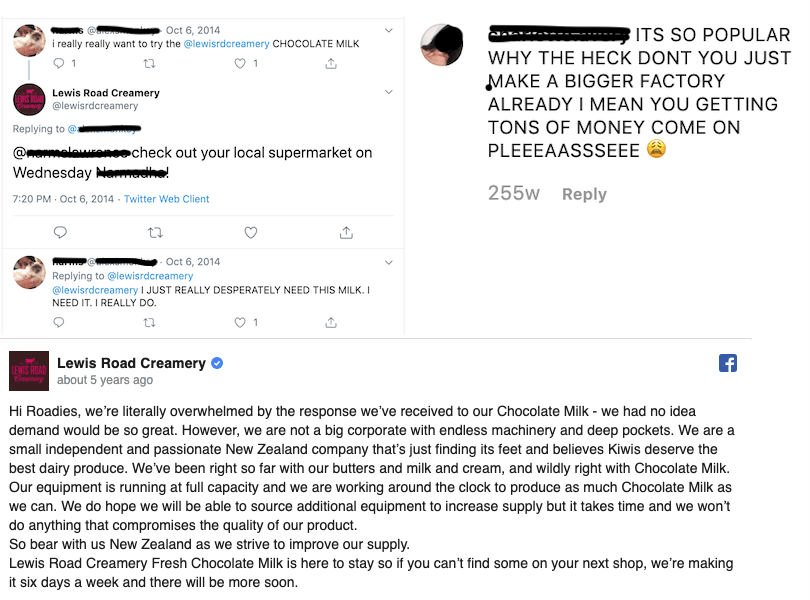Retweet the first chocolate milk tweet
The width and height of the screenshot is (810, 600).
[150, 63]
